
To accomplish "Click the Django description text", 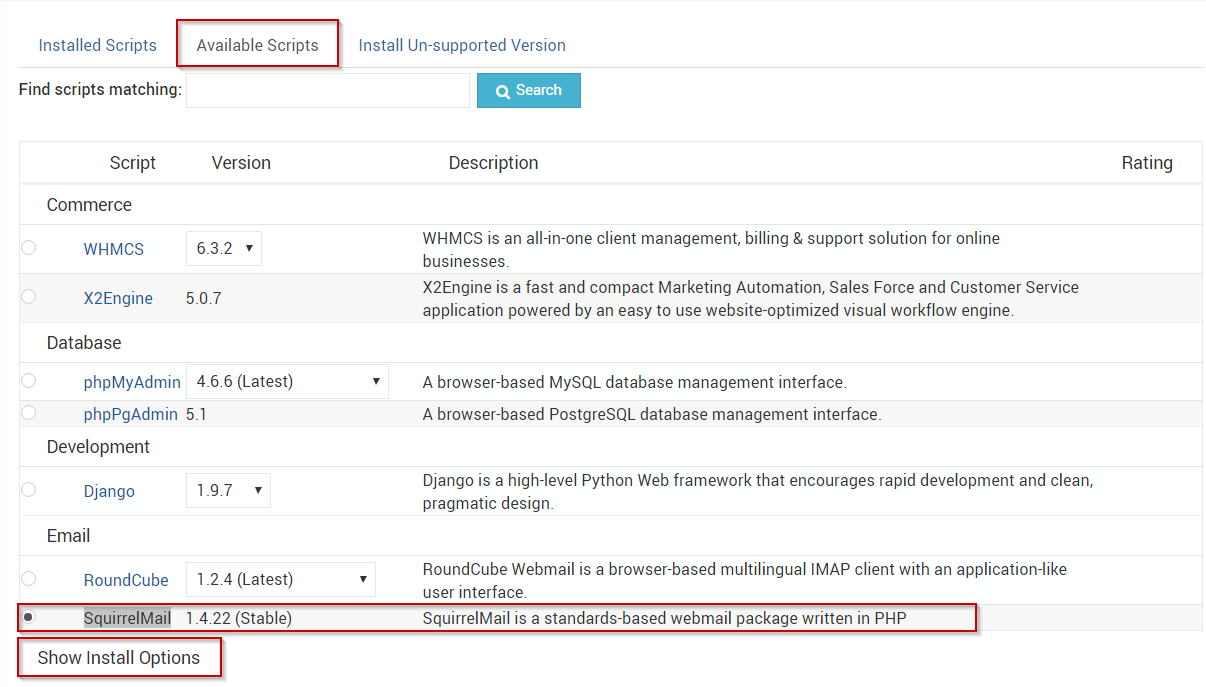I will coord(758,491).
